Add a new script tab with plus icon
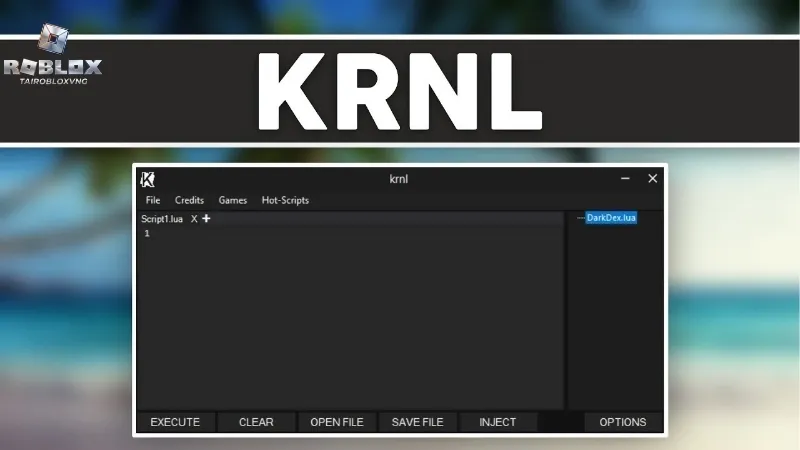This screenshot has height=450, width=800. [206, 218]
